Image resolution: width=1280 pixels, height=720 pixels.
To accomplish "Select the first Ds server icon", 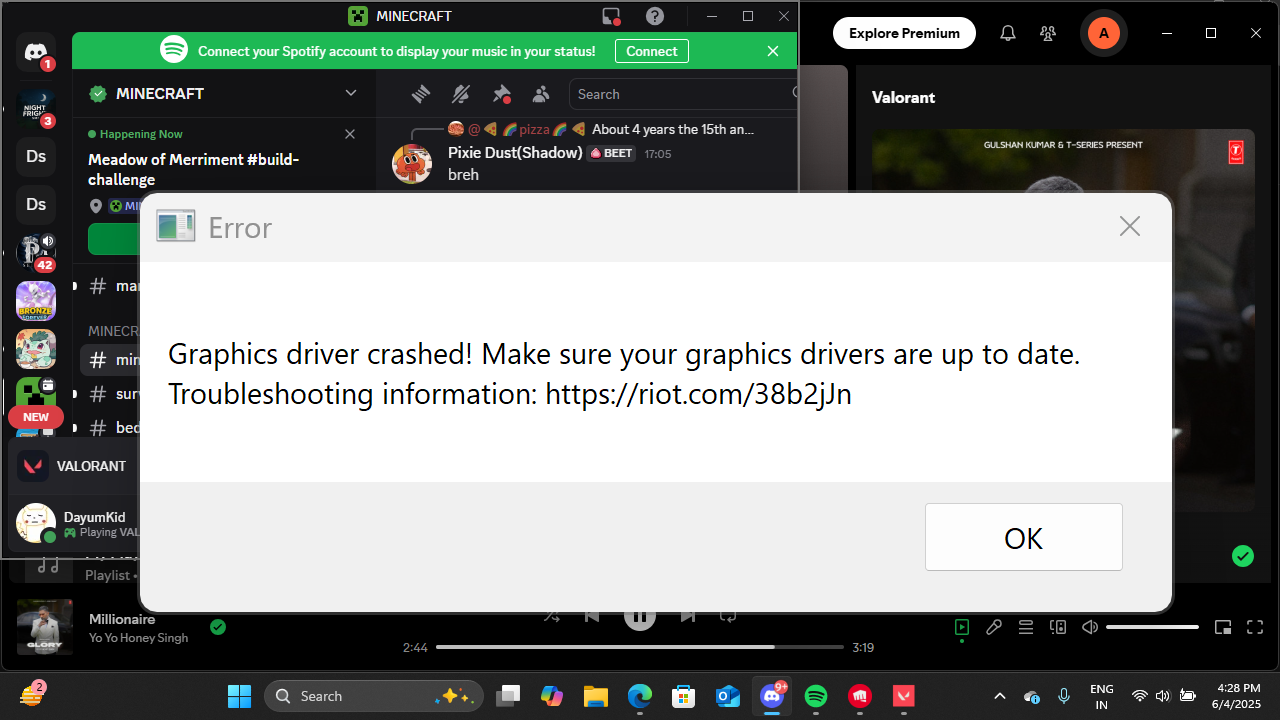I will coord(36,156).
